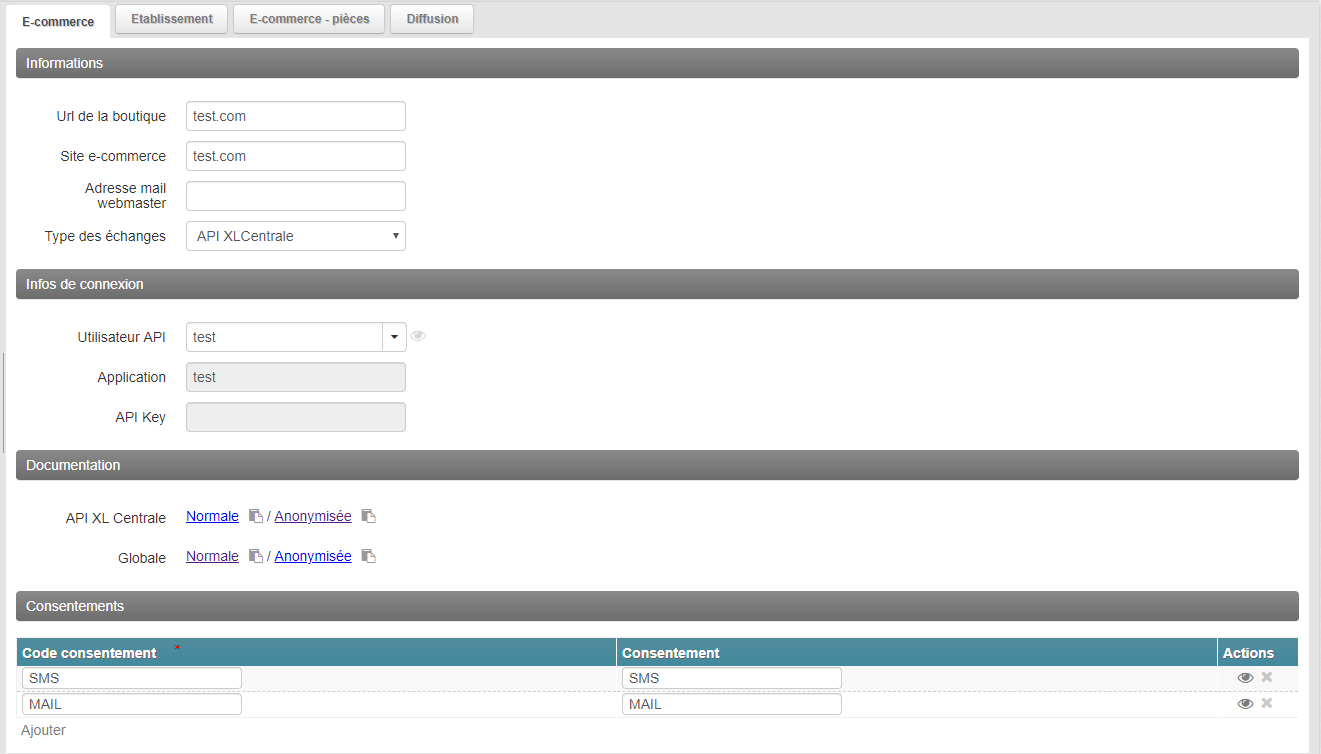This screenshot has width=1321, height=754.
Task: Click the Consentement column header
Action: [916, 652]
